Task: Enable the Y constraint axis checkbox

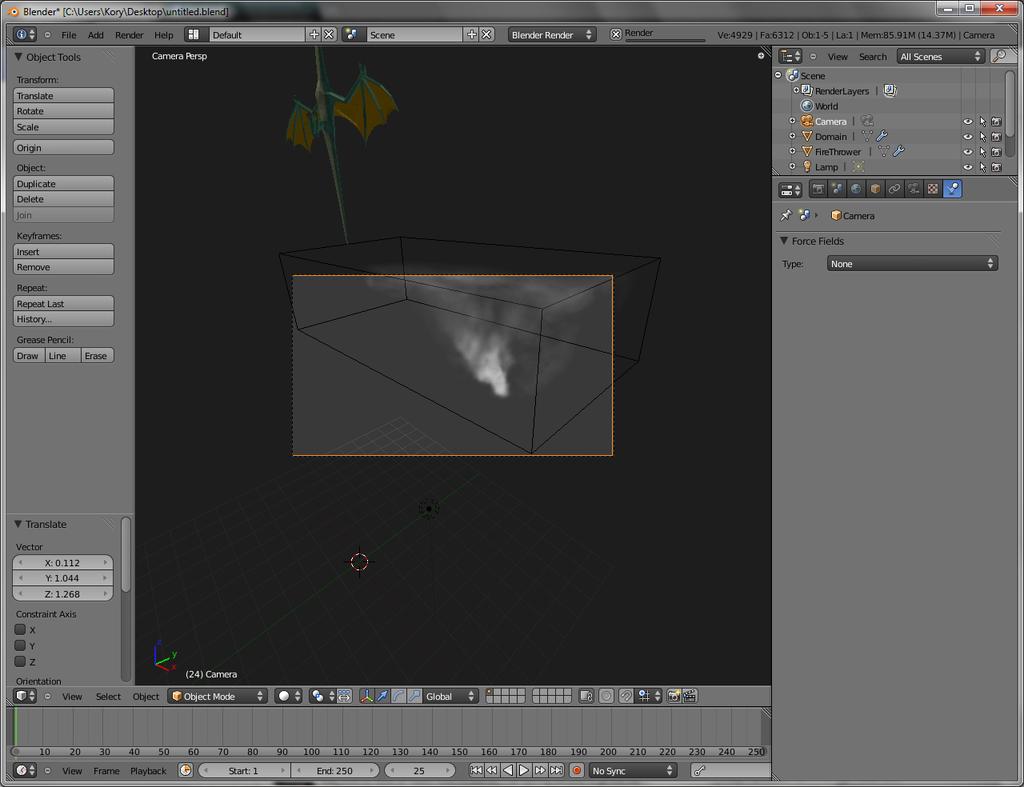Action: pos(20,645)
